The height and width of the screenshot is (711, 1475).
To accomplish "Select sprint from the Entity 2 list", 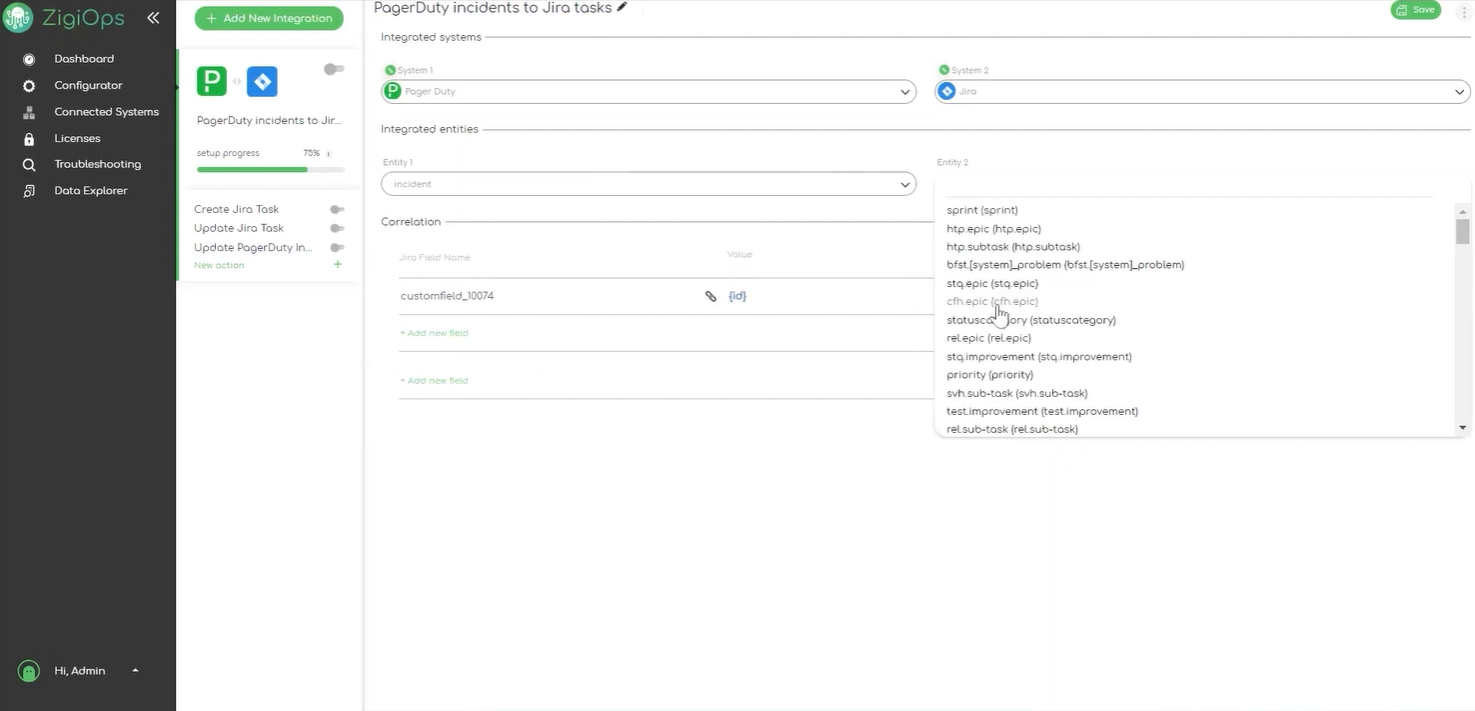I will 981,210.
